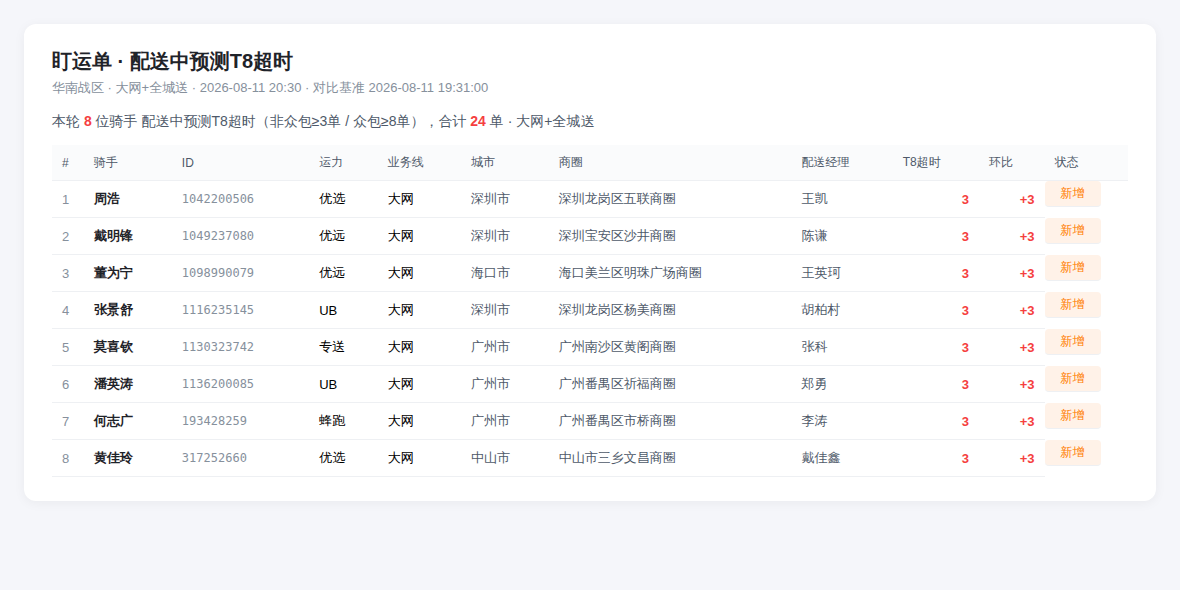Click the +3 change value in 周浩 row
The height and width of the screenshot is (590, 1180).
point(1026,199)
